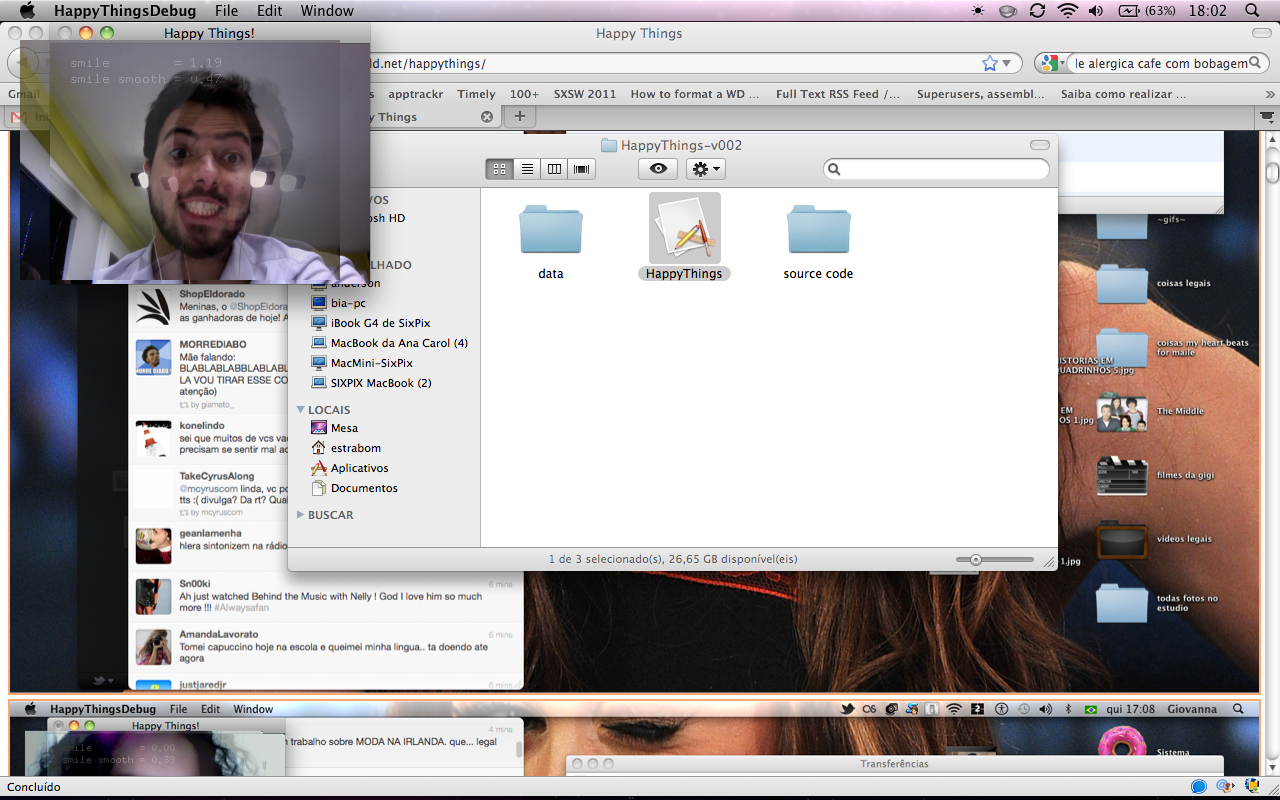1280x800 pixels.
Task: Collapse the LOCAIS sidebar section
Action: (301, 410)
